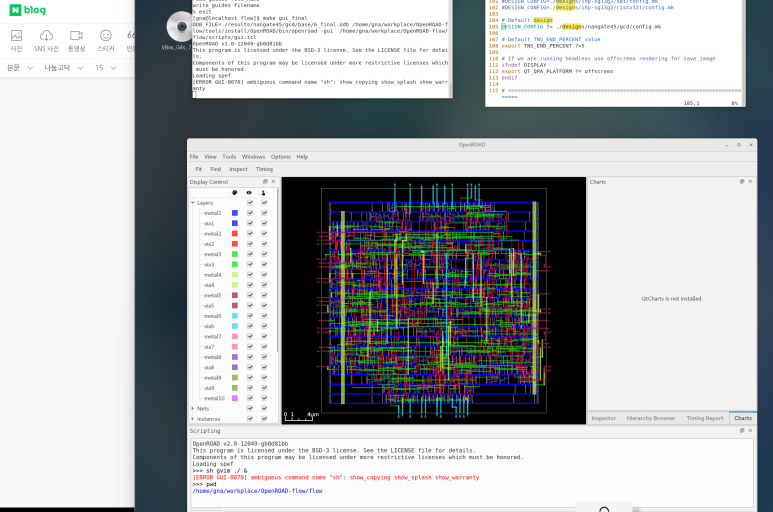Click the photo (사진) icon in blog toolbar
The height and width of the screenshot is (512, 773).
(16, 36)
